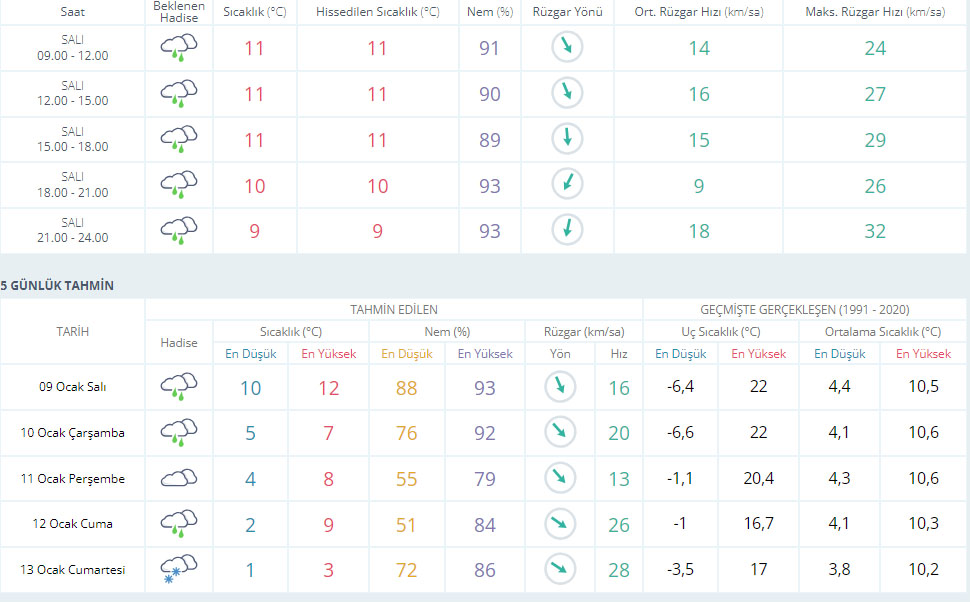This screenshot has height=602, width=970.
Task: Click the wind arrow icon for 12 Ocak Cuma
Action: click(x=560, y=523)
